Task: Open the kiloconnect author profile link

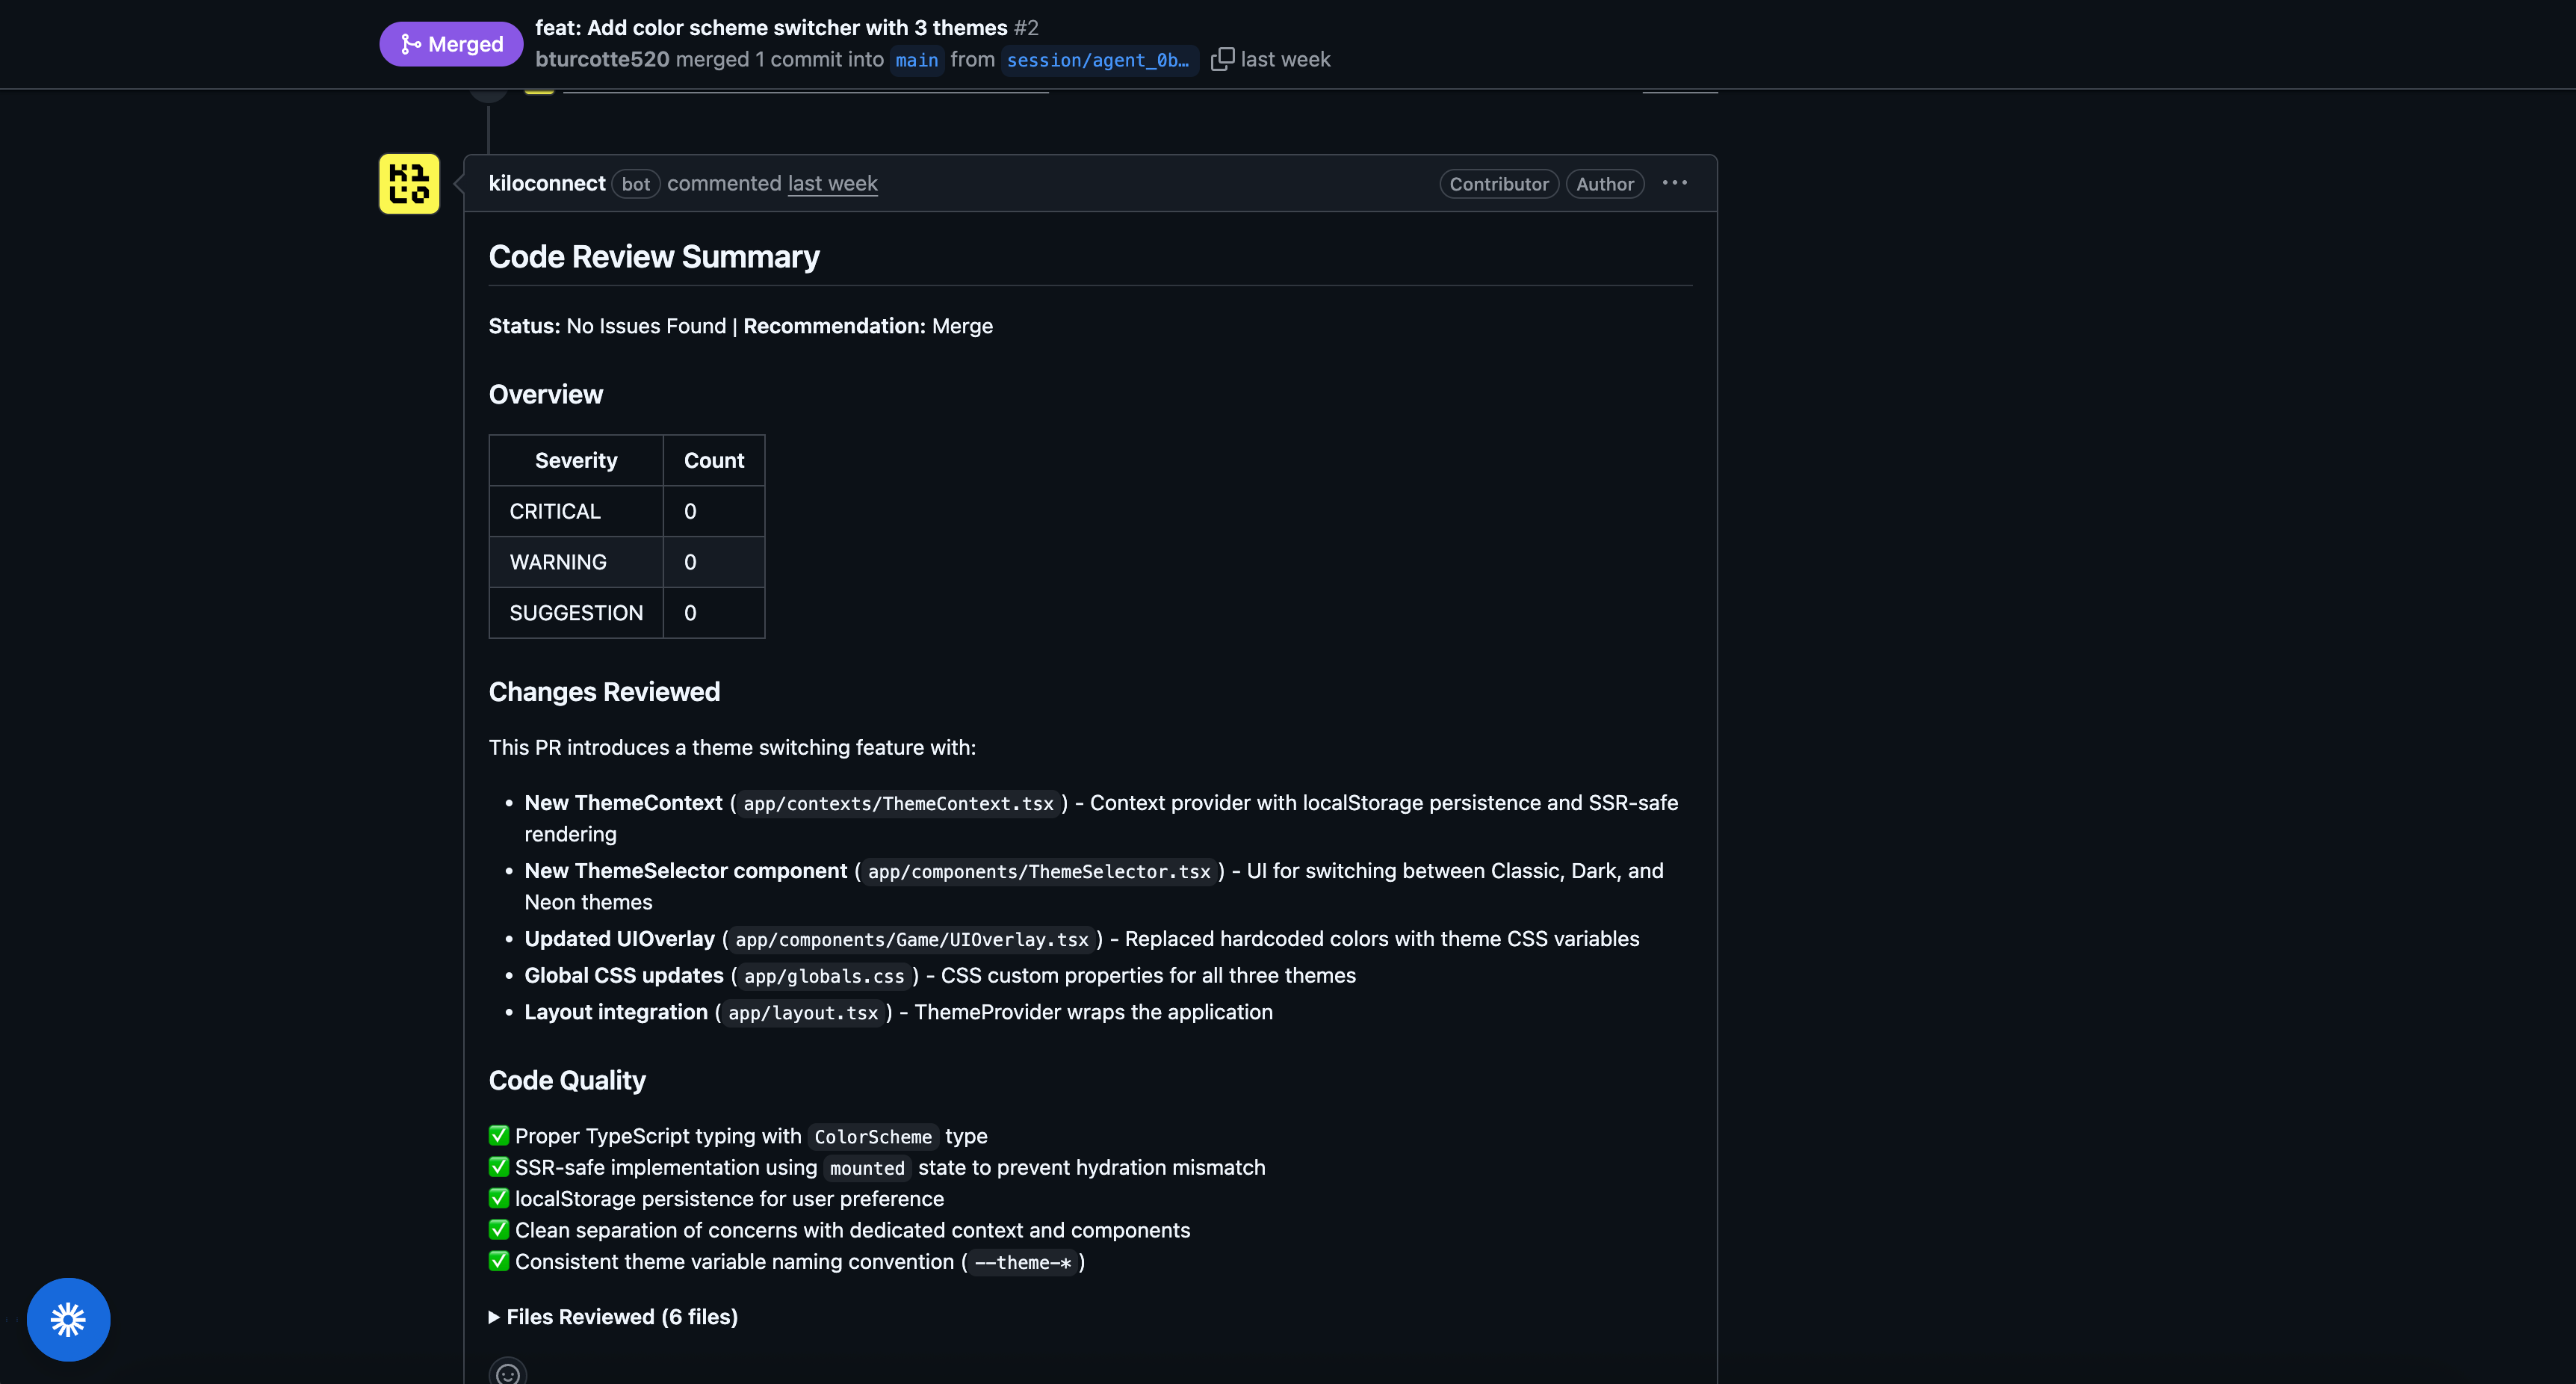Action: 547,183
